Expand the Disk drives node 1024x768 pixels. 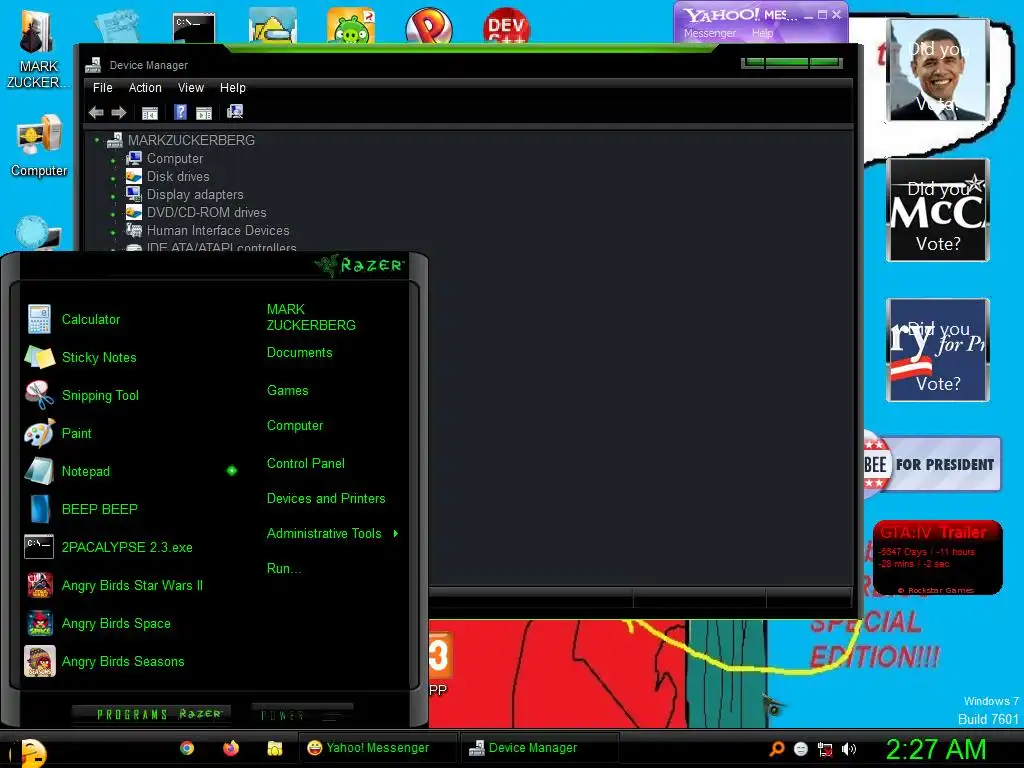[113, 178]
